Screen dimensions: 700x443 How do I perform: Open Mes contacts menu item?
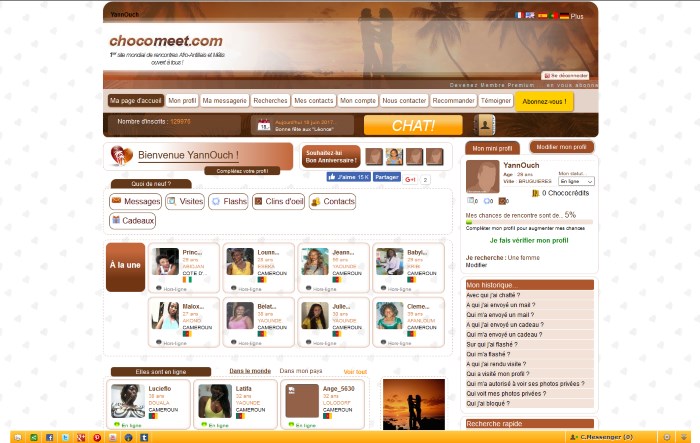(x=313, y=100)
